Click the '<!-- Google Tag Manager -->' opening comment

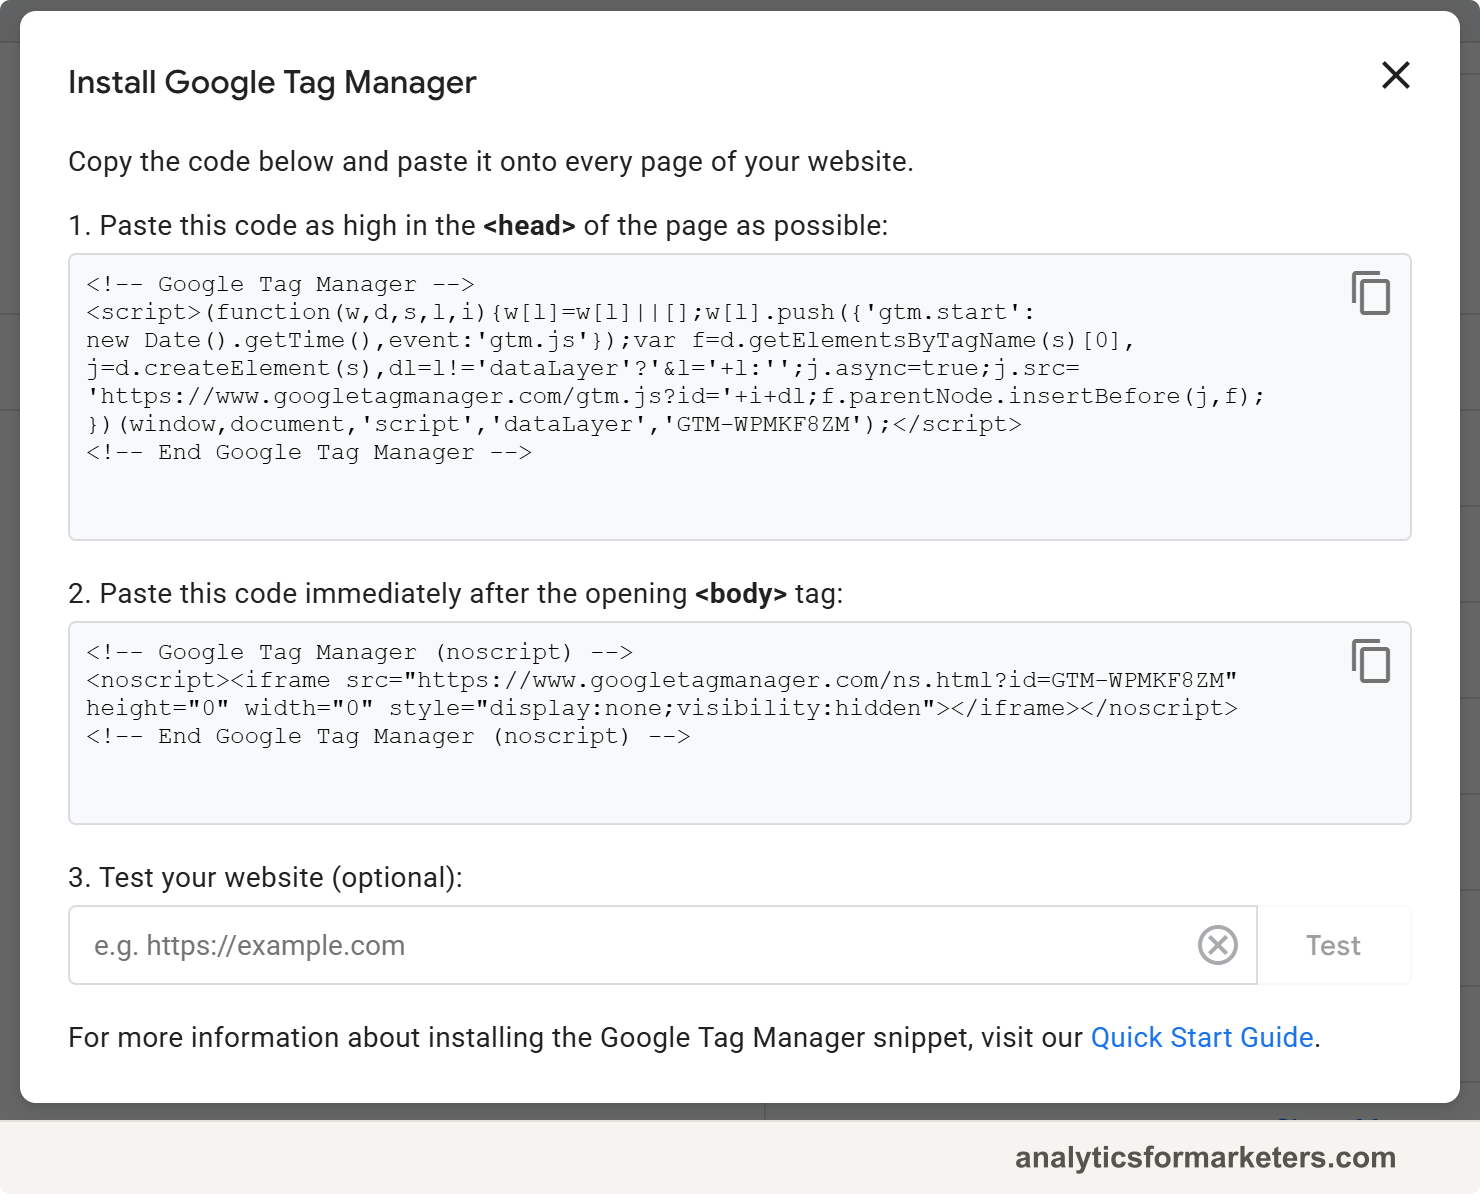280,284
